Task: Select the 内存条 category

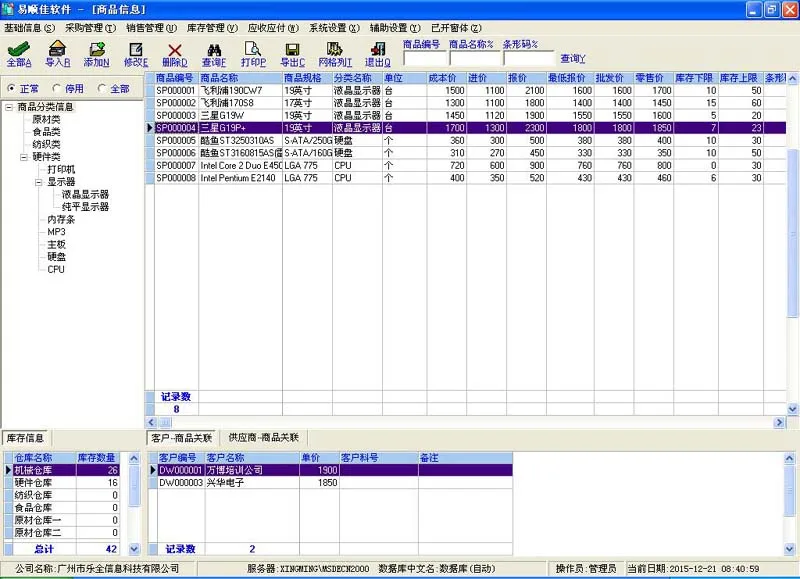Action: pyautogui.click(x=61, y=219)
